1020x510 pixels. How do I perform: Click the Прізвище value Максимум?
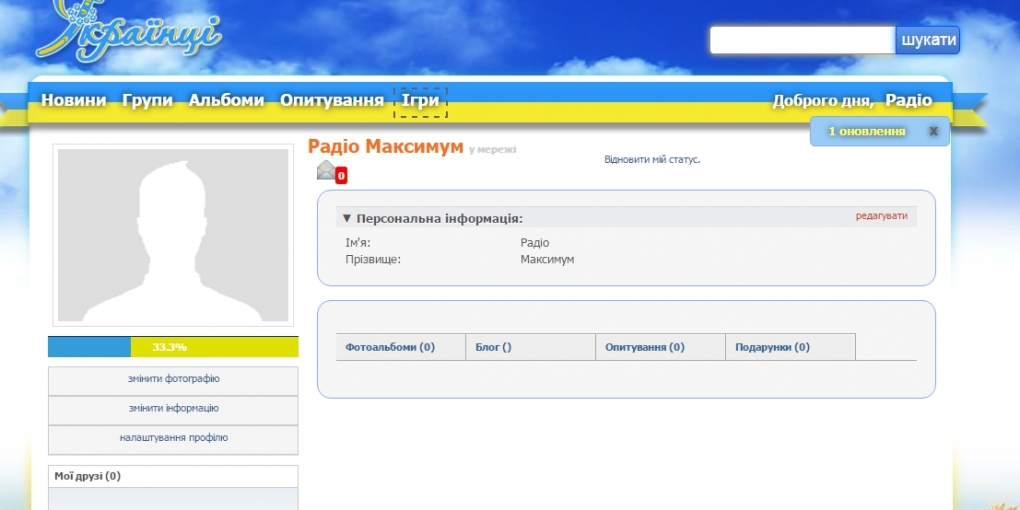[x=547, y=260]
